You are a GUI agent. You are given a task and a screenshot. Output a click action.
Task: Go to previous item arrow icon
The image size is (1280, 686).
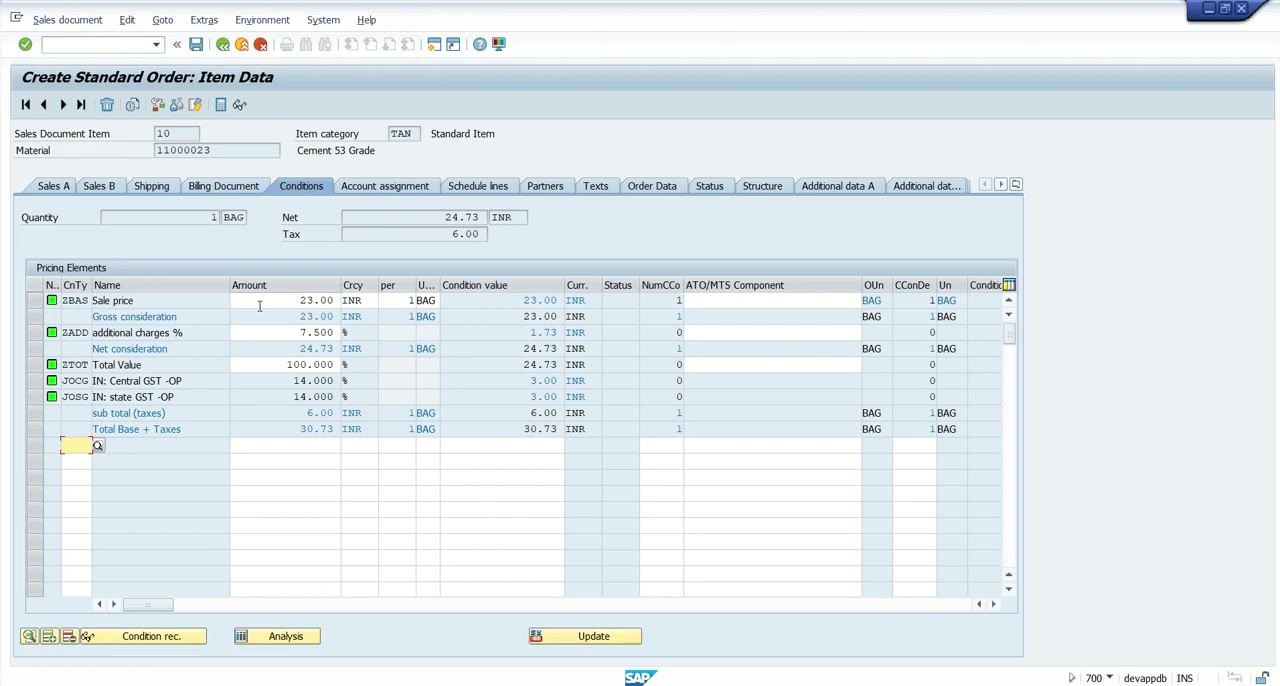point(44,104)
